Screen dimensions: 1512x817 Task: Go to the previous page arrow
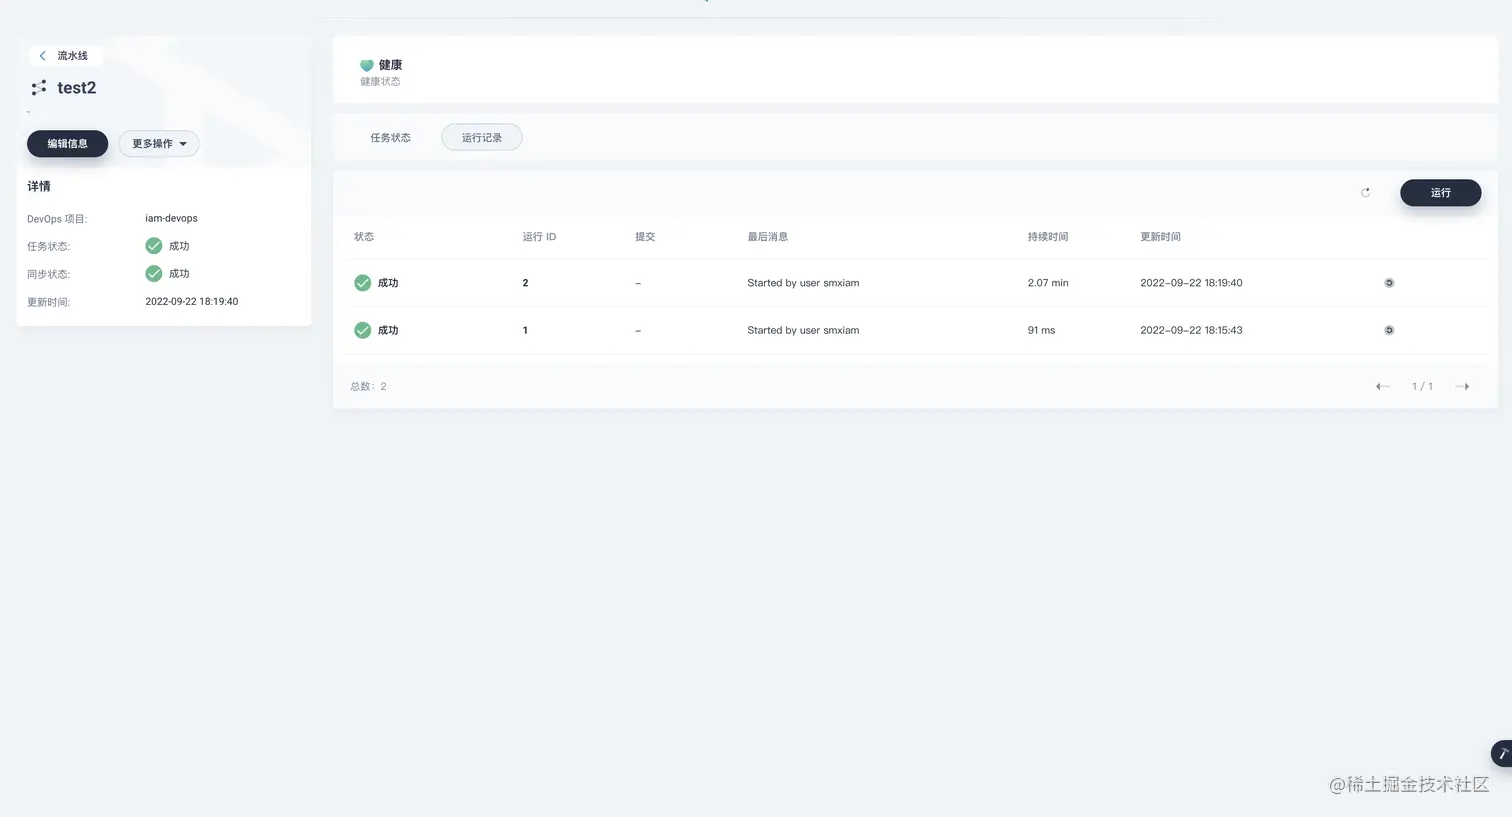(1383, 386)
